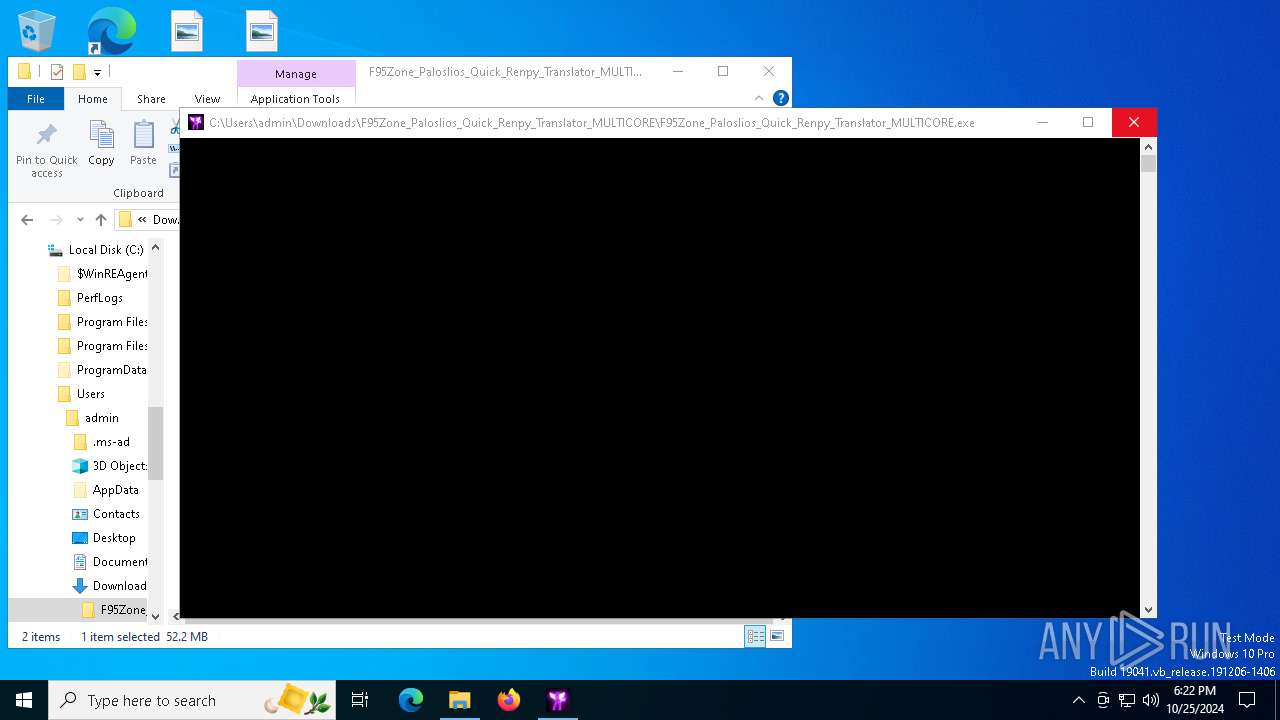
Task: Open the notification center icon
Action: coord(1248,700)
